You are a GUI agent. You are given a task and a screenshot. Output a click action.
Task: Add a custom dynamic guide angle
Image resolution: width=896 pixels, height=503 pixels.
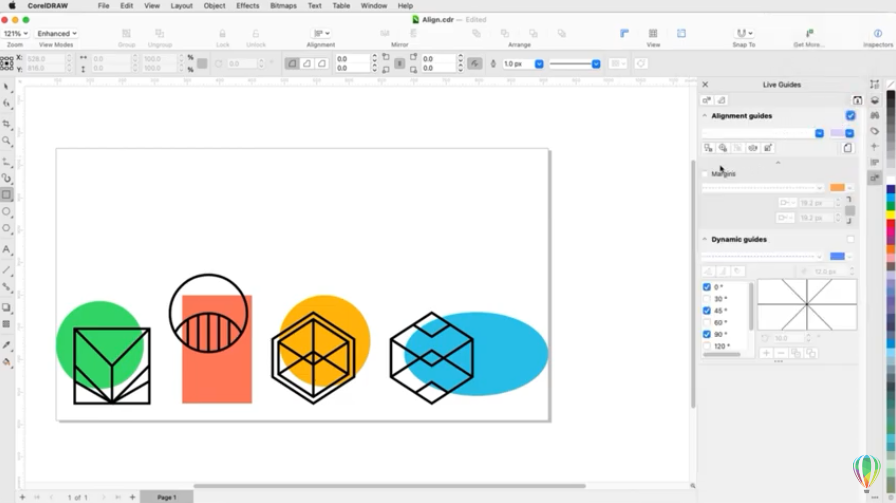tap(766, 353)
